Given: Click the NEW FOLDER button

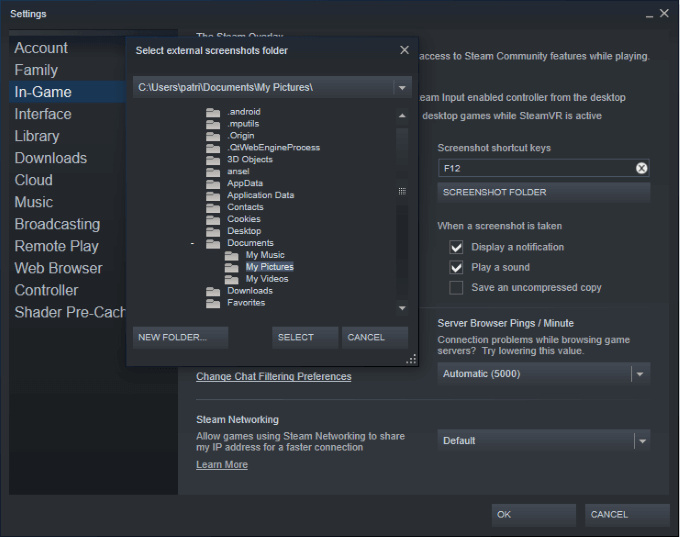Looking at the screenshot, I should click(180, 337).
